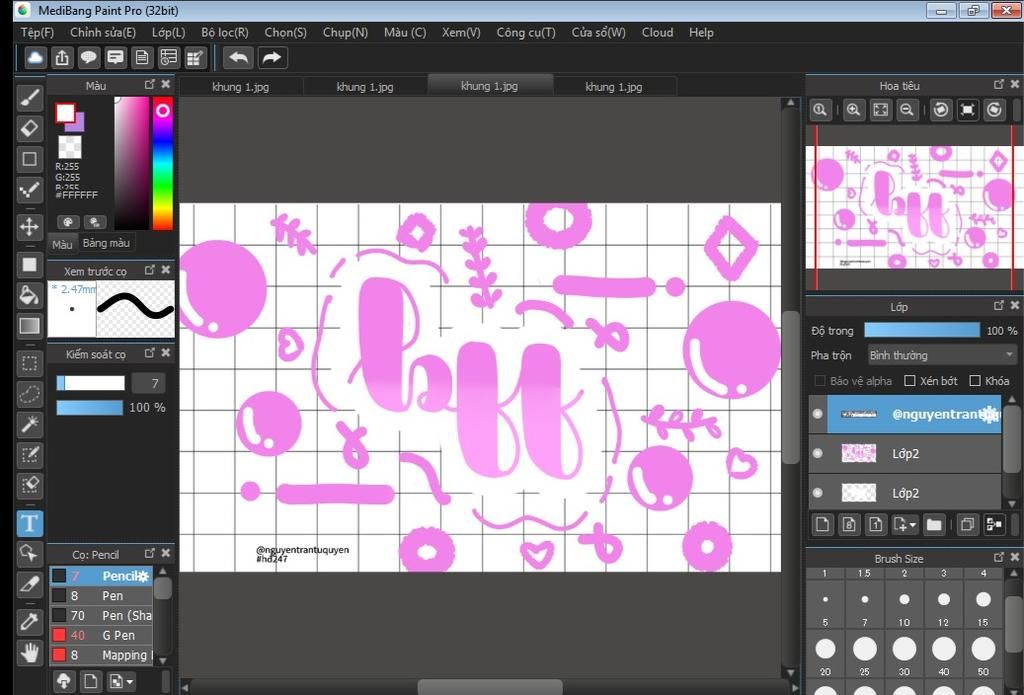Activate the Move tool

pyautogui.click(x=29, y=227)
